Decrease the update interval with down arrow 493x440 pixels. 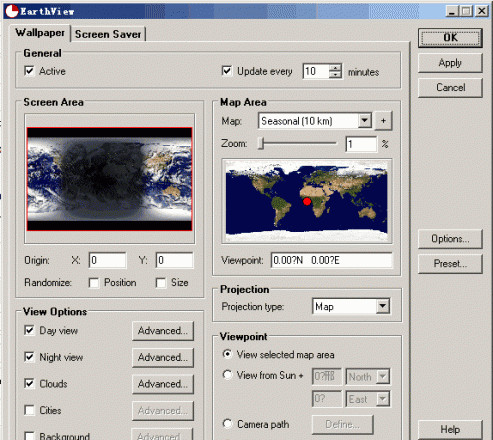(x=335, y=75)
